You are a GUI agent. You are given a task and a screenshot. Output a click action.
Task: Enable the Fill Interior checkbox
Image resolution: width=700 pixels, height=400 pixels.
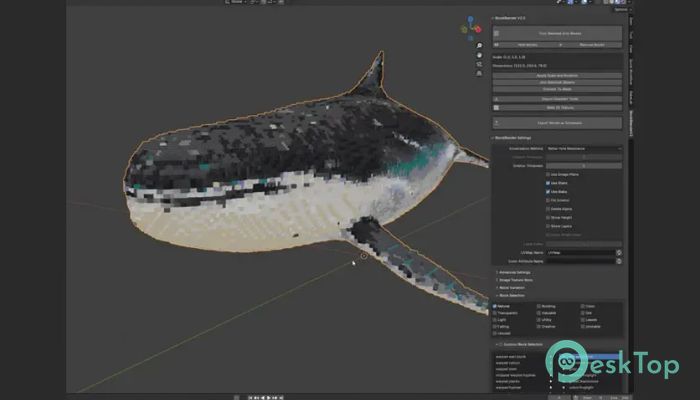point(548,200)
